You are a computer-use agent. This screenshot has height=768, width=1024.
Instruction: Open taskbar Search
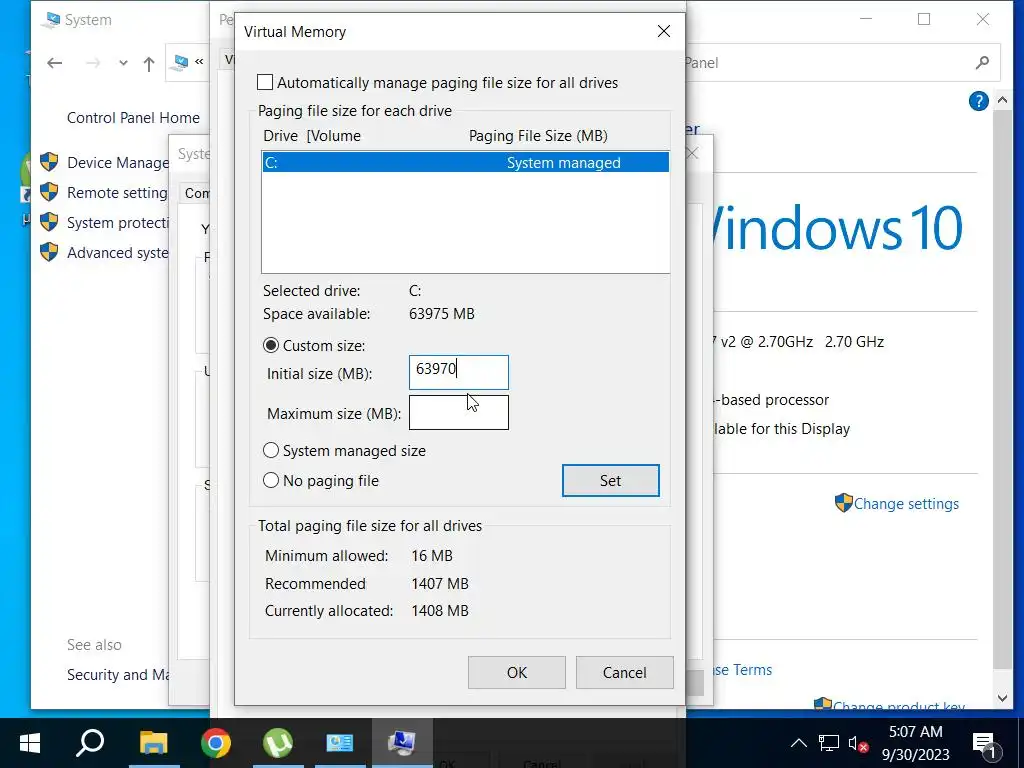coord(90,743)
